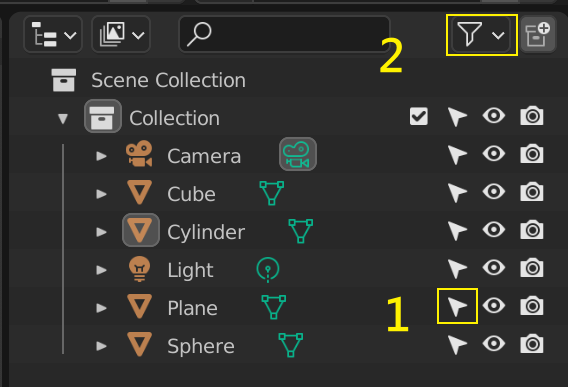Toggle Plane selectable arrow icon
568x387 pixels.
point(457,307)
